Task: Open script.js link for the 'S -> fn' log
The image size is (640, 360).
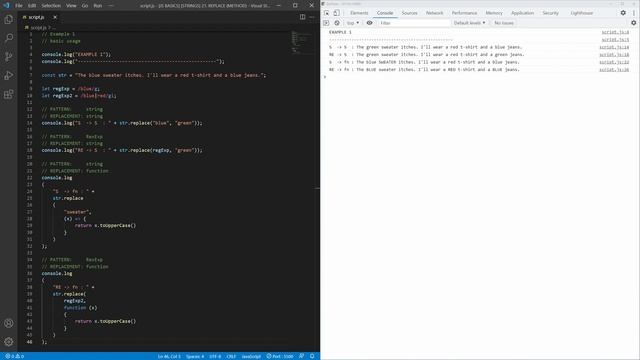Action: pos(614,62)
